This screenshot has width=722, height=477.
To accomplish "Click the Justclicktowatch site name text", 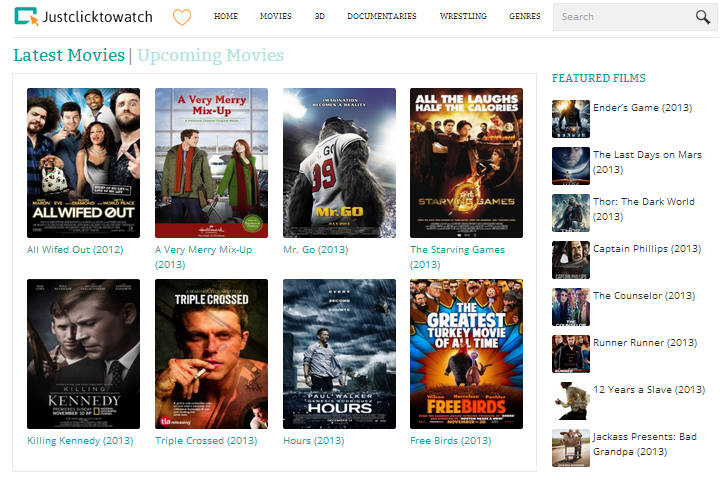I will [x=98, y=17].
